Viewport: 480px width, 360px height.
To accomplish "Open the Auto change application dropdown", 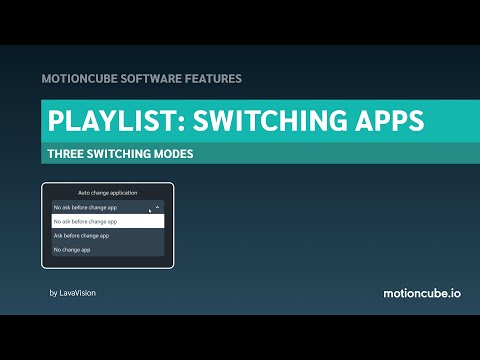I will 108,207.
